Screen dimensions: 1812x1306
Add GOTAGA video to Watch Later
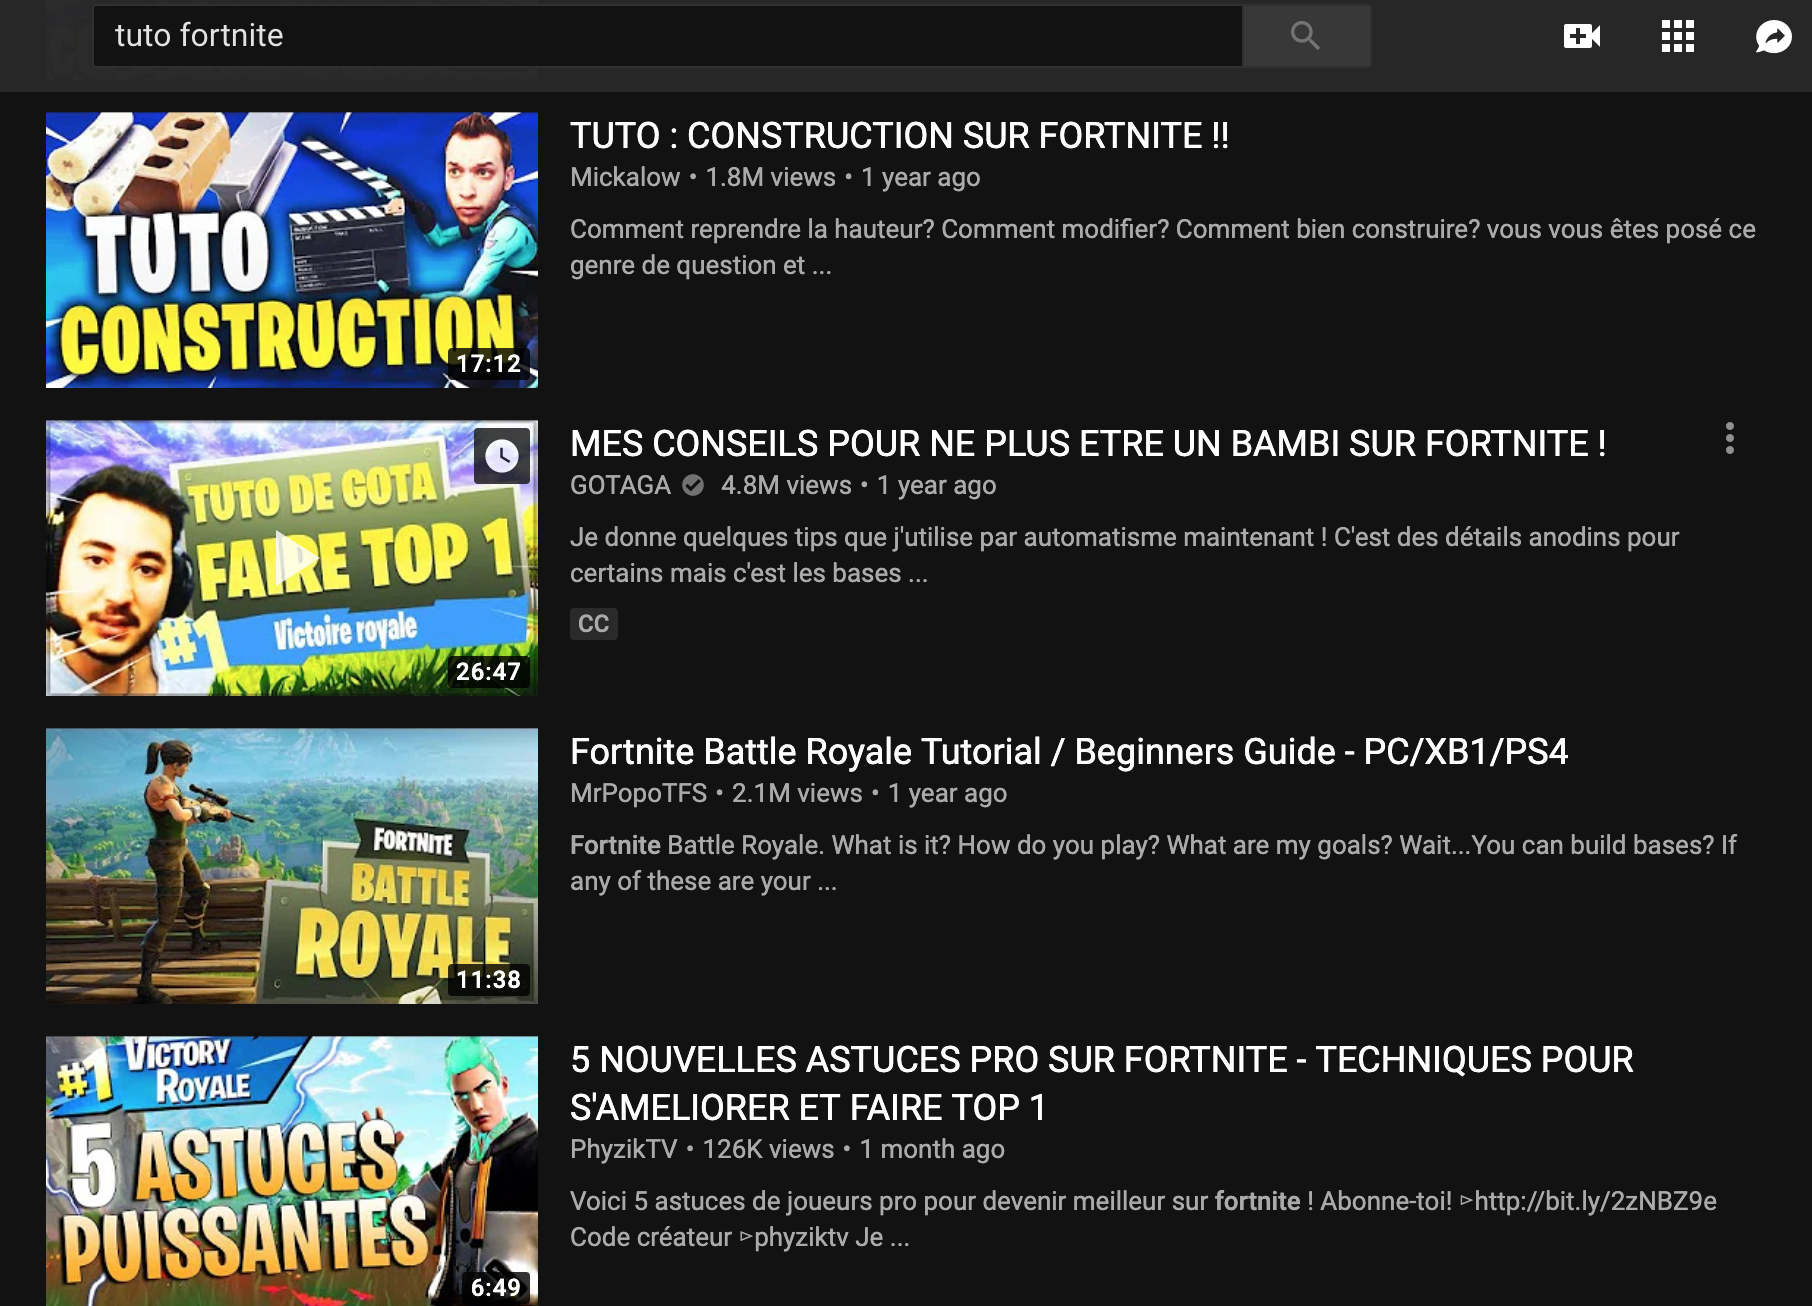coord(501,456)
